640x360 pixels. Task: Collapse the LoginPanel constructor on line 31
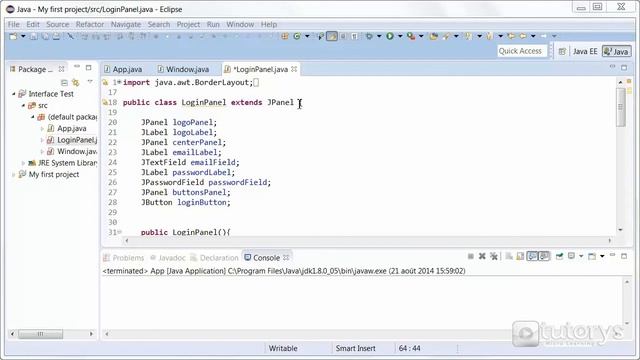tap(120, 232)
